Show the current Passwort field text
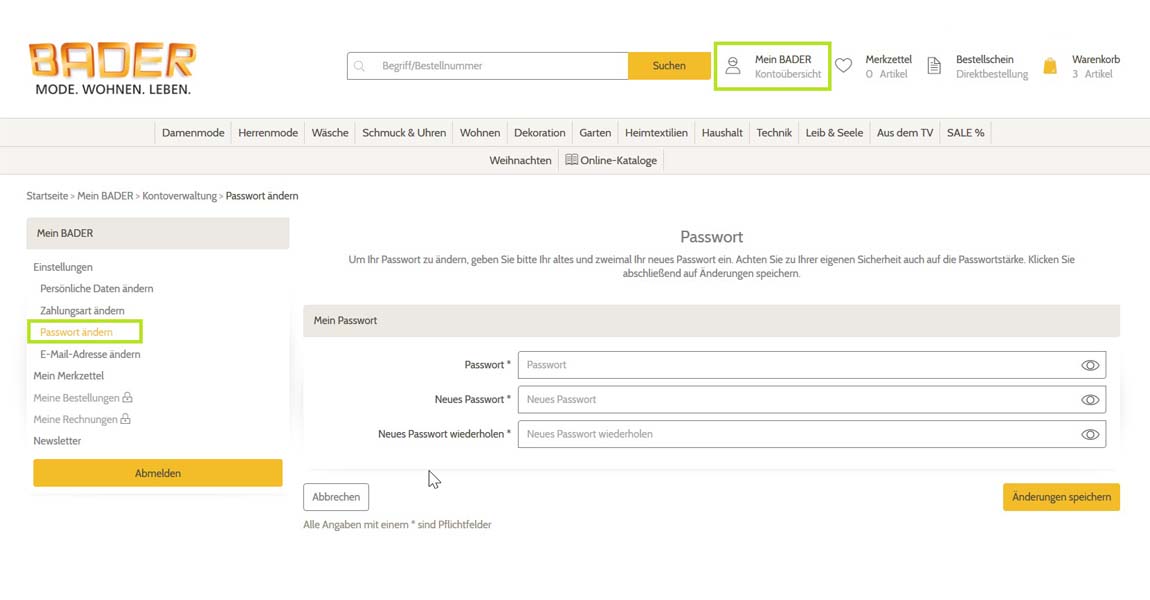 point(1090,365)
